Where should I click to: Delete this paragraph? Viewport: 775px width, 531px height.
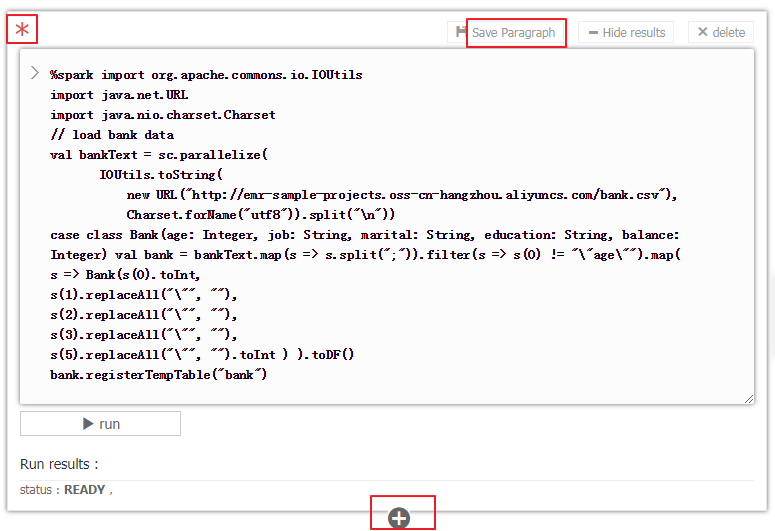721,33
